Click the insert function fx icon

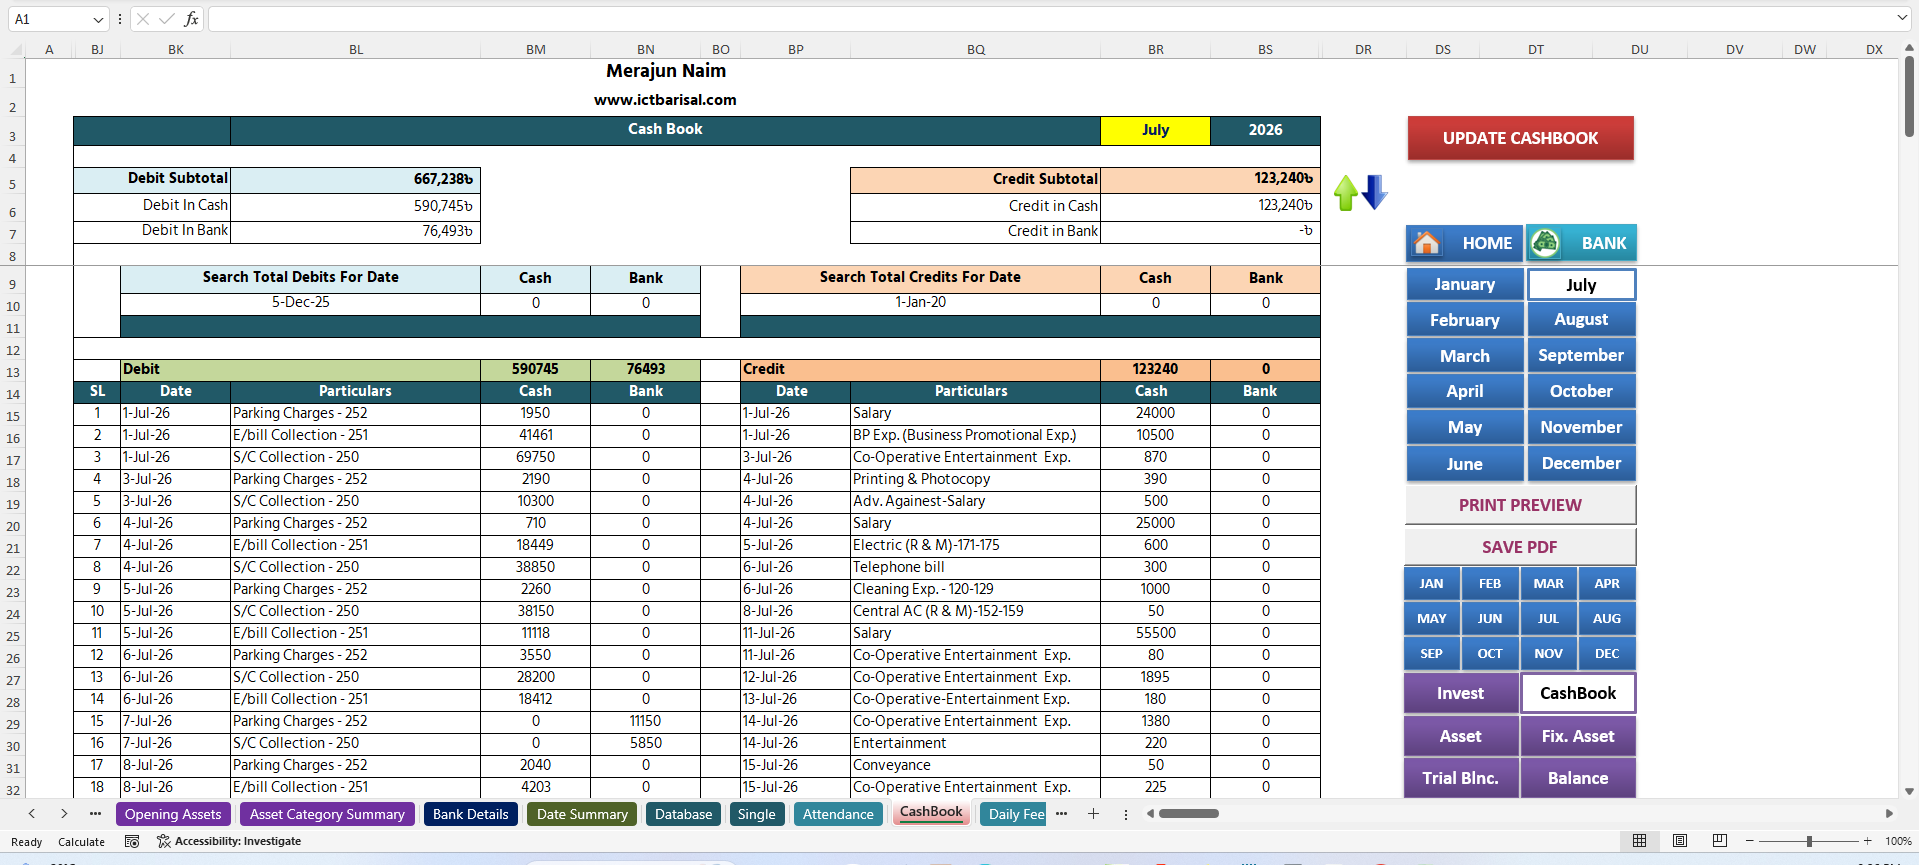(191, 19)
